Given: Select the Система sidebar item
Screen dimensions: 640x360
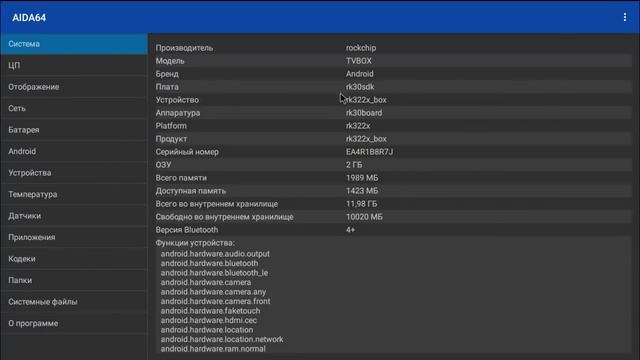Looking at the screenshot, I should click(x=74, y=44).
